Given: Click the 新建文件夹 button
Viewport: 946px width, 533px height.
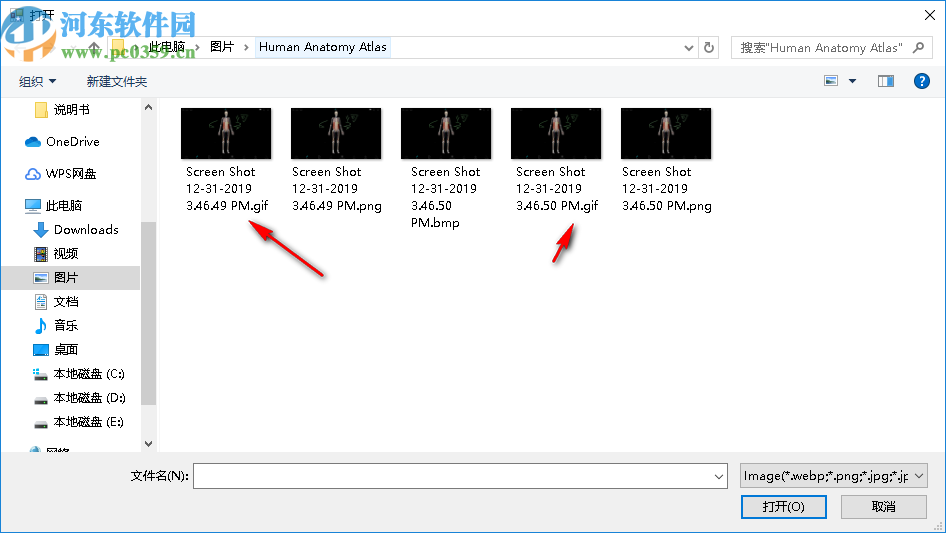Looking at the screenshot, I should (x=116, y=81).
